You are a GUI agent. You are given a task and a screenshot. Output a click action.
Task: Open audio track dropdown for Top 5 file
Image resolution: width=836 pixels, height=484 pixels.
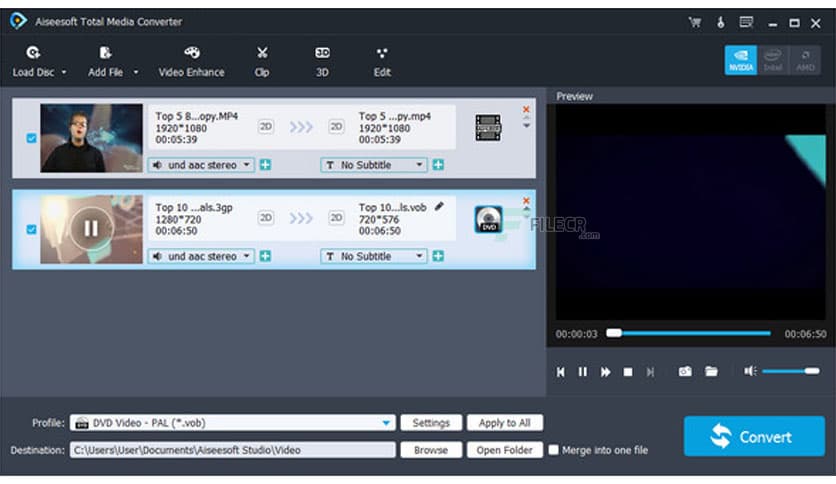tap(201, 165)
